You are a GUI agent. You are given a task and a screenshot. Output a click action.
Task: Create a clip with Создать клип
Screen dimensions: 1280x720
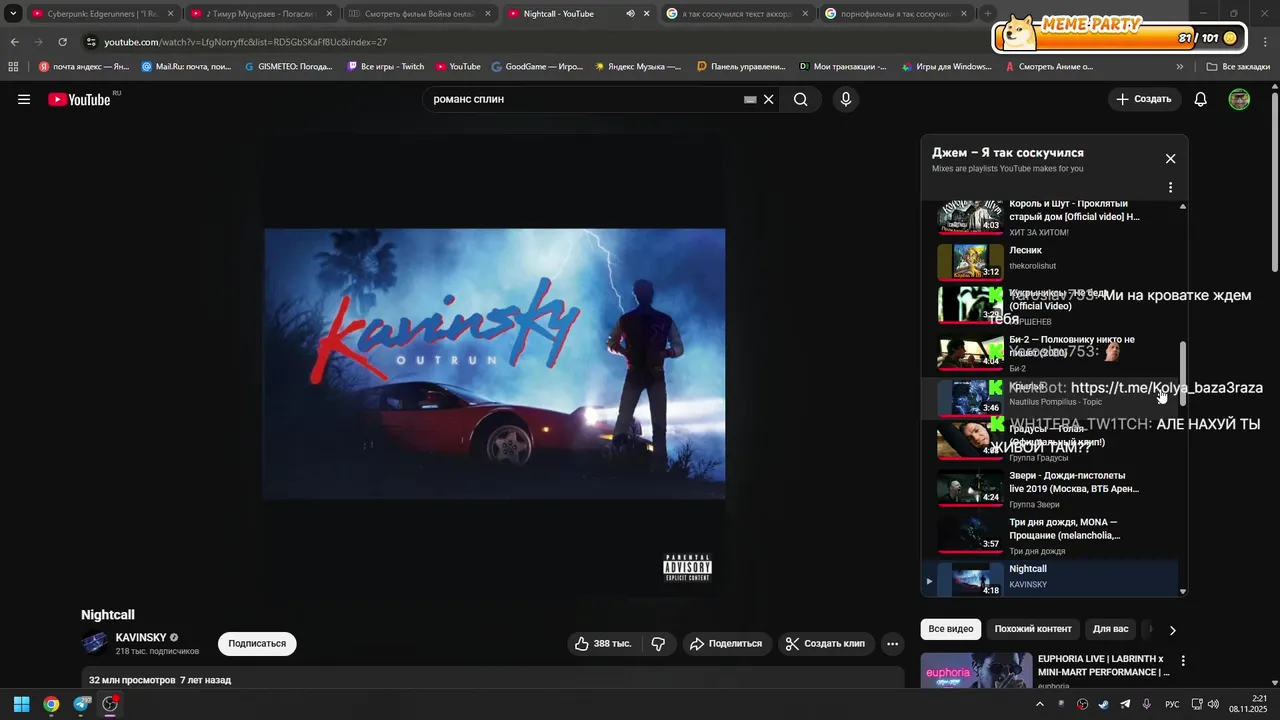click(826, 644)
